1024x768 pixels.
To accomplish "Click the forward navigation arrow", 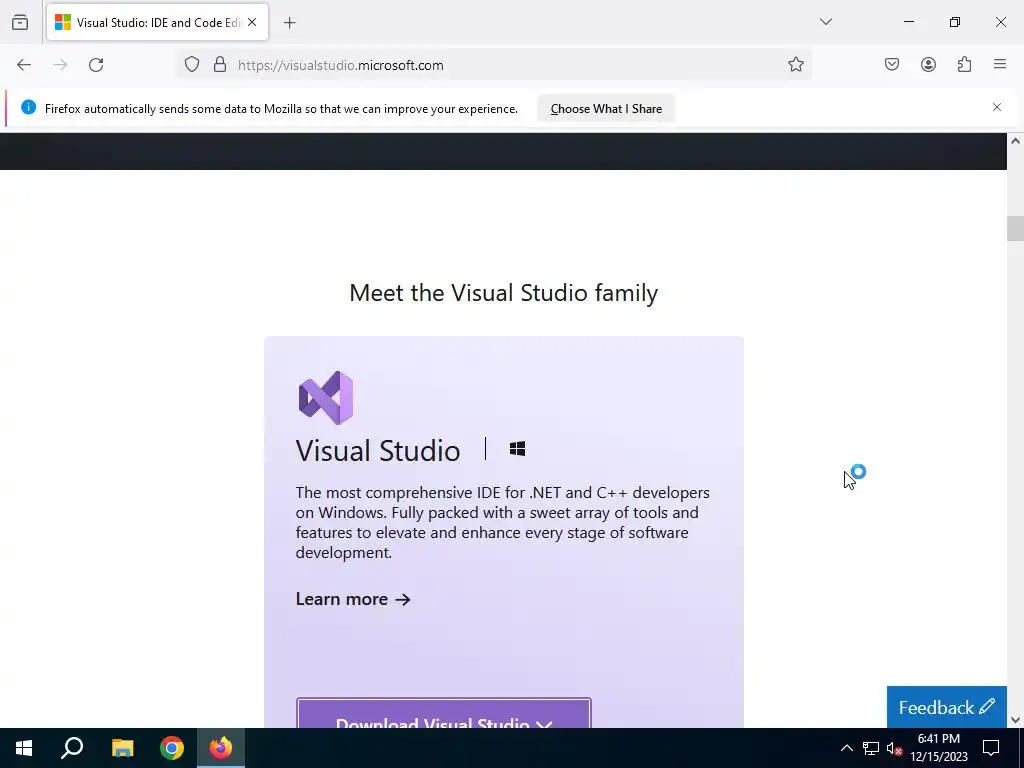I will (x=60, y=65).
